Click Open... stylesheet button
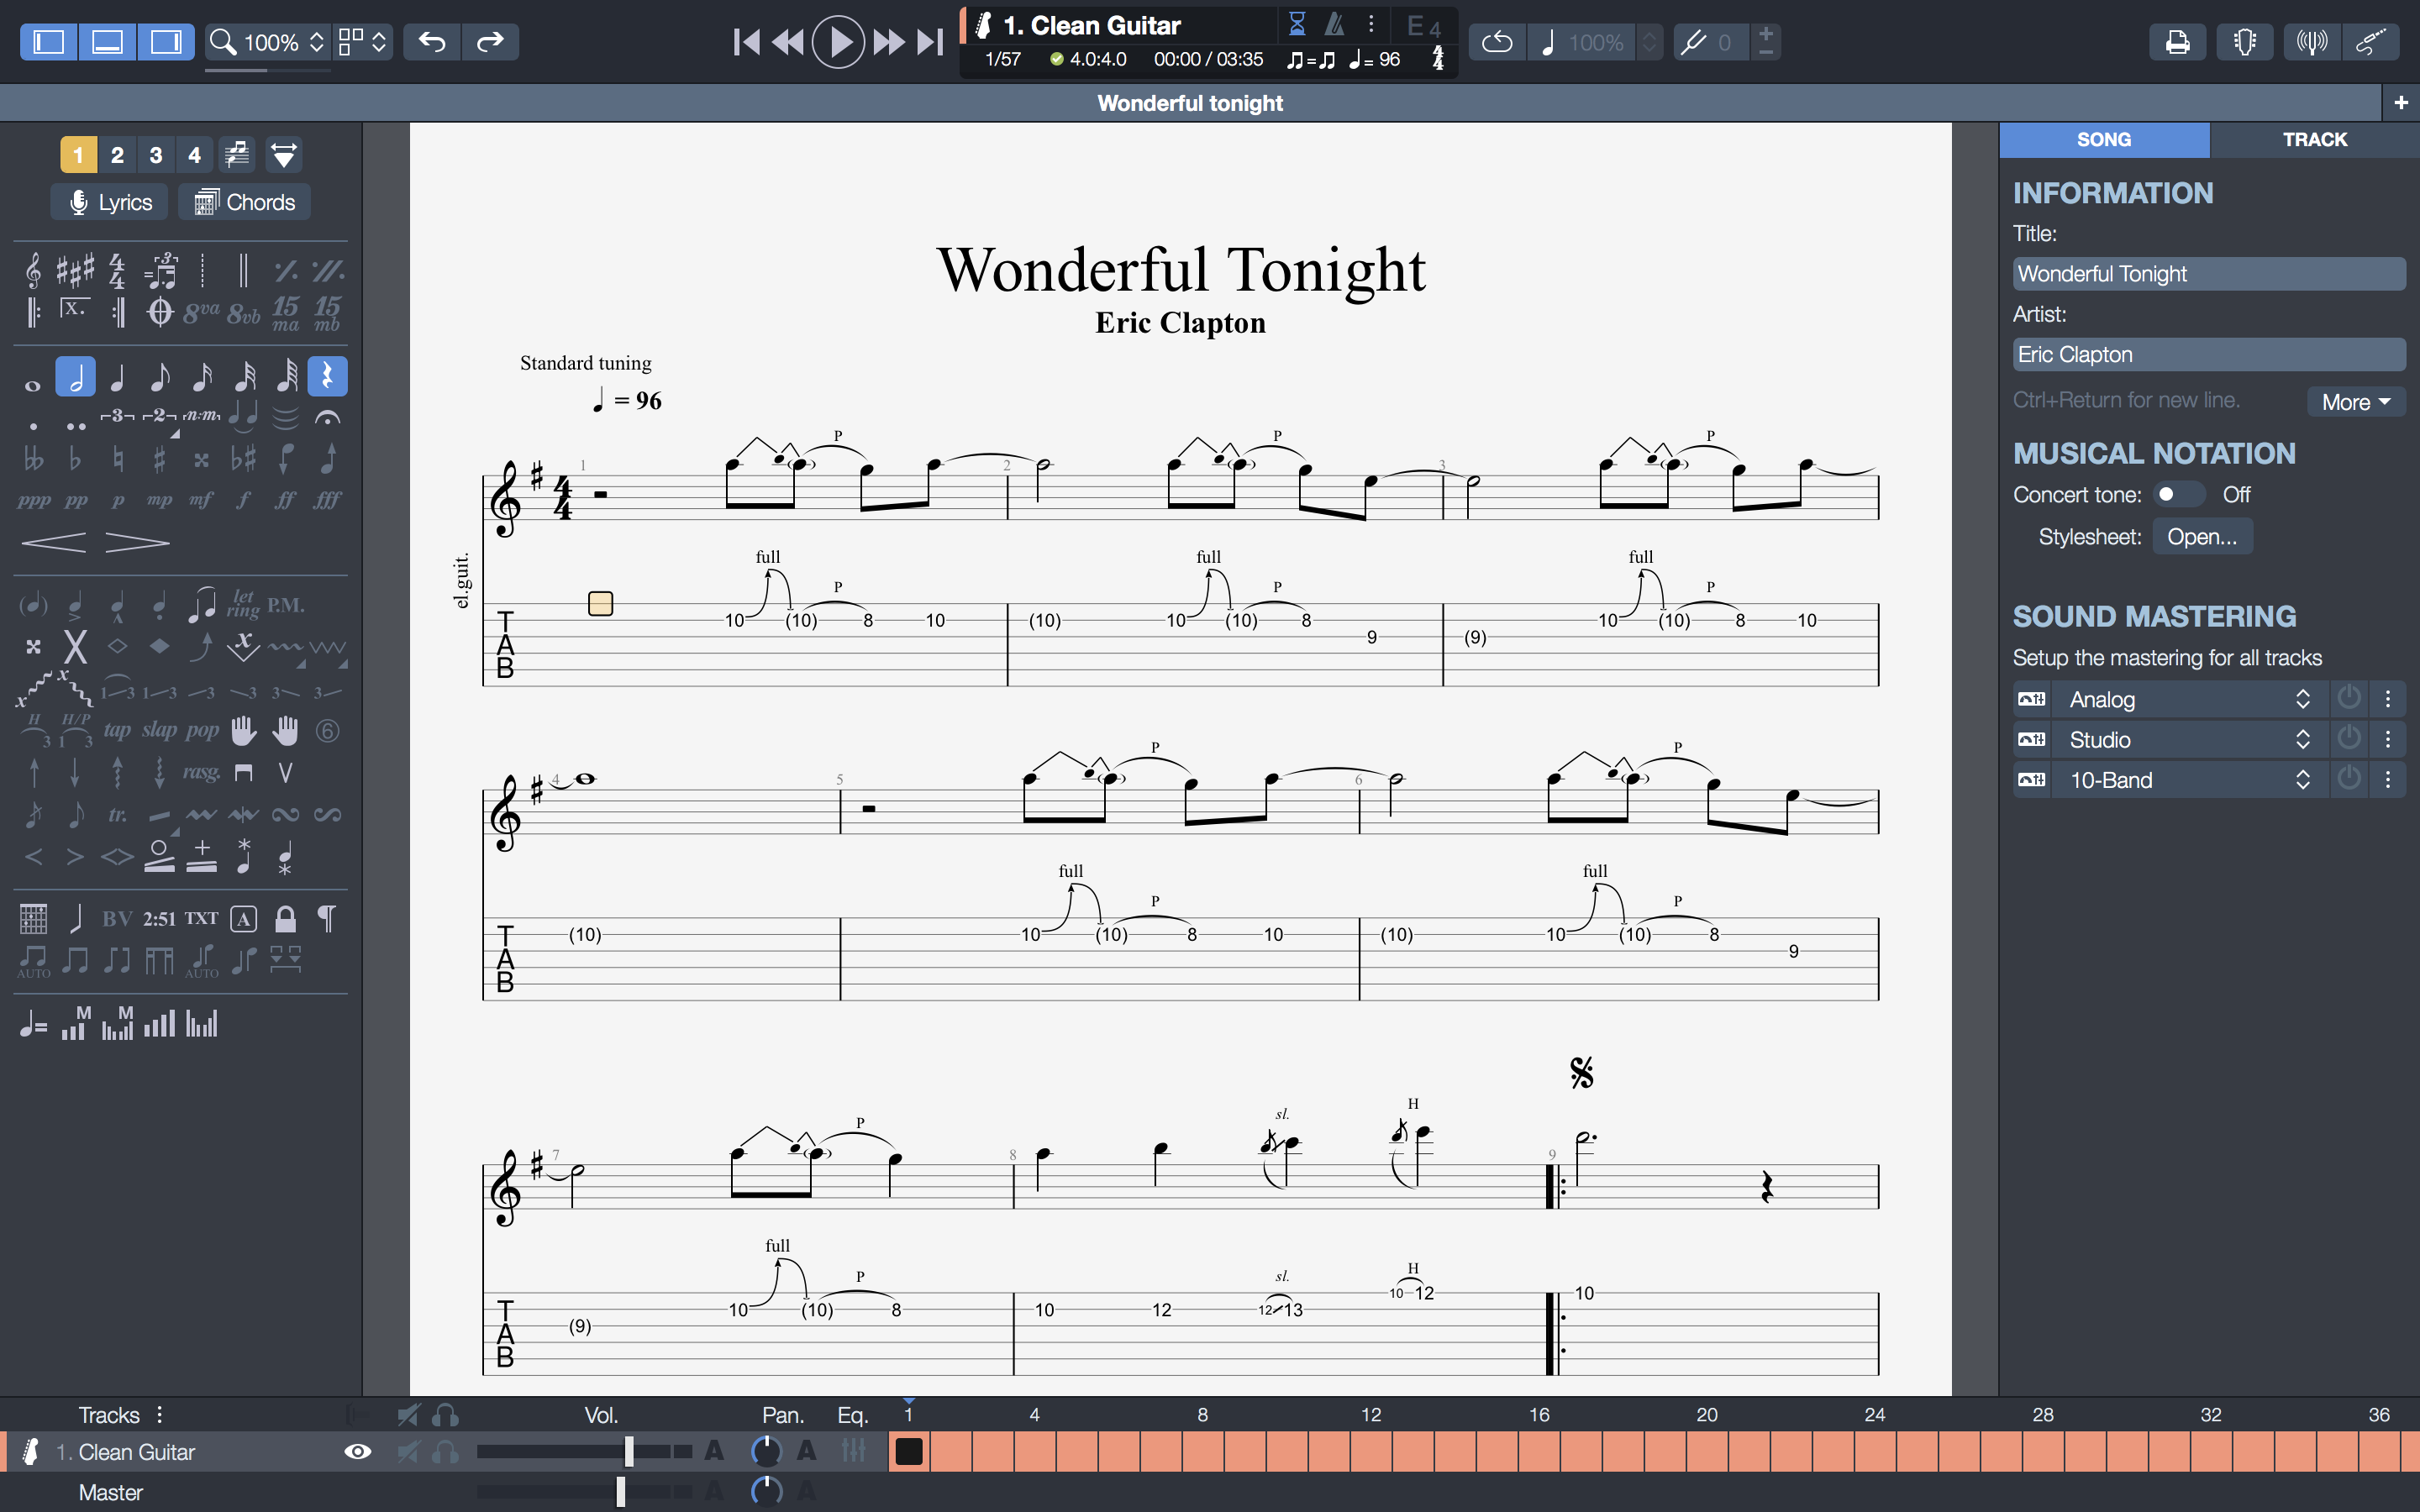Viewport: 2420px width, 1512px height. point(2202,537)
